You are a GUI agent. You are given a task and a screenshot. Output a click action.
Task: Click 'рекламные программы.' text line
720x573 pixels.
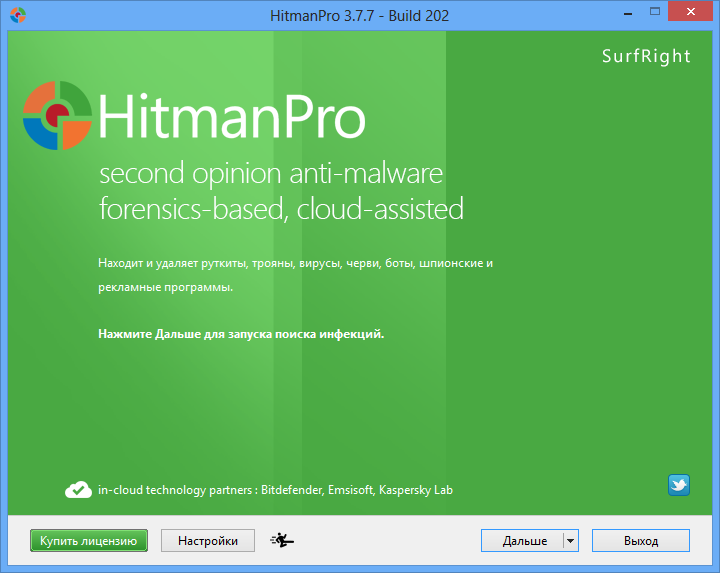point(165,287)
